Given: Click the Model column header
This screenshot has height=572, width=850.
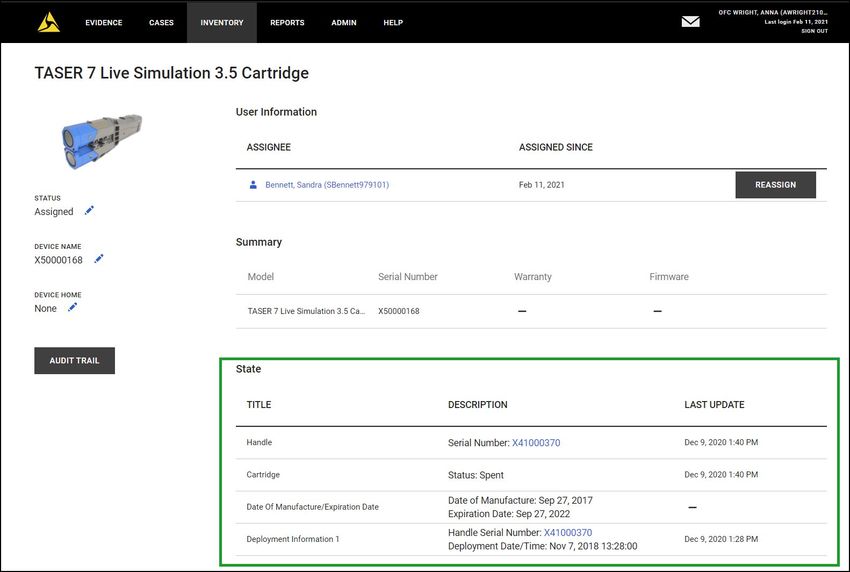Looking at the screenshot, I should (261, 277).
